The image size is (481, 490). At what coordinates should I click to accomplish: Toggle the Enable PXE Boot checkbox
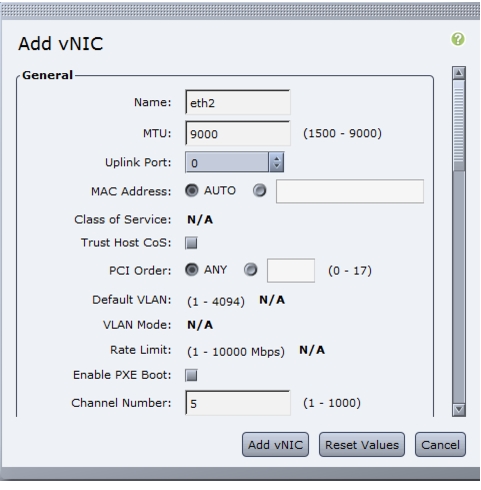click(x=191, y=375)
